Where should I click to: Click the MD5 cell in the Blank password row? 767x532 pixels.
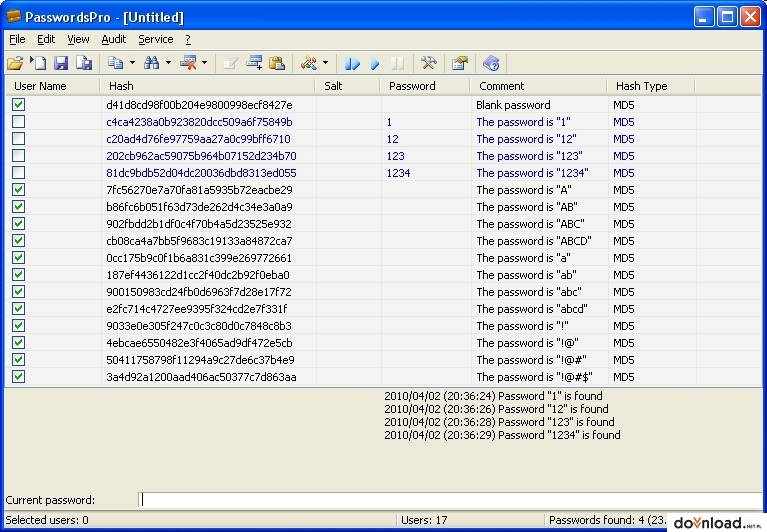point(624,105)
